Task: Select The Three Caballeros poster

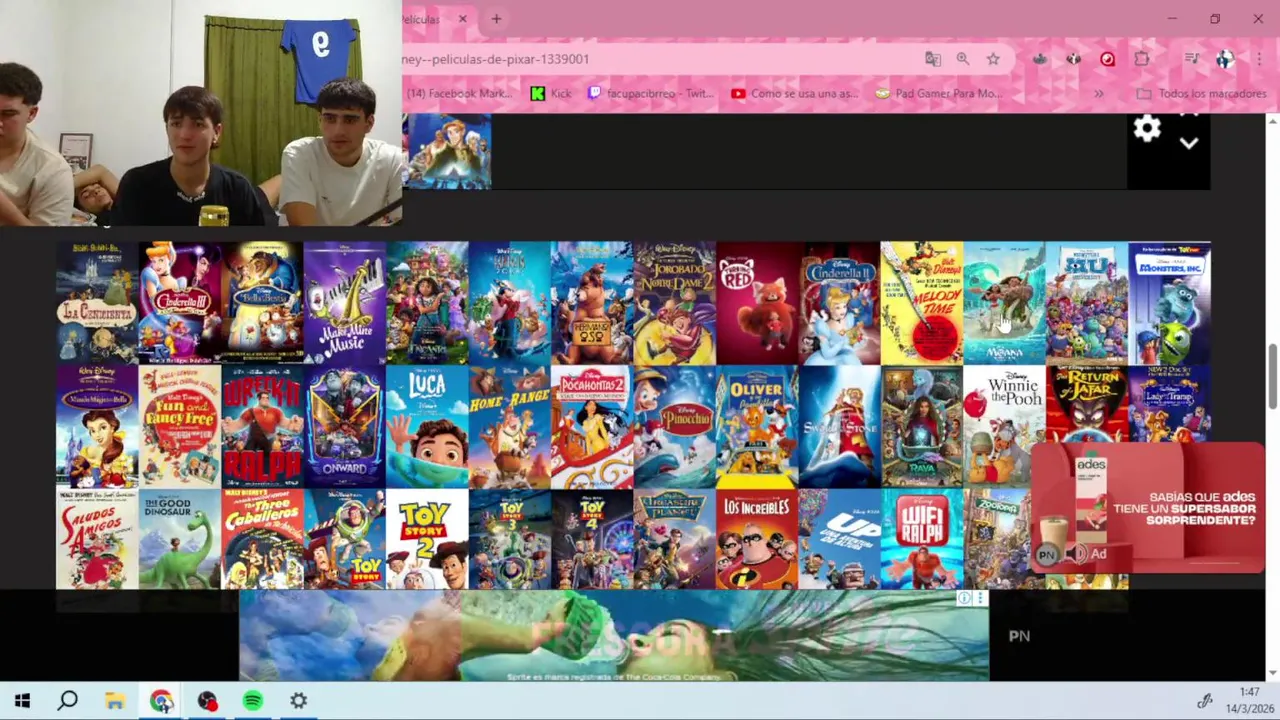Action: [x=262, y=539]
